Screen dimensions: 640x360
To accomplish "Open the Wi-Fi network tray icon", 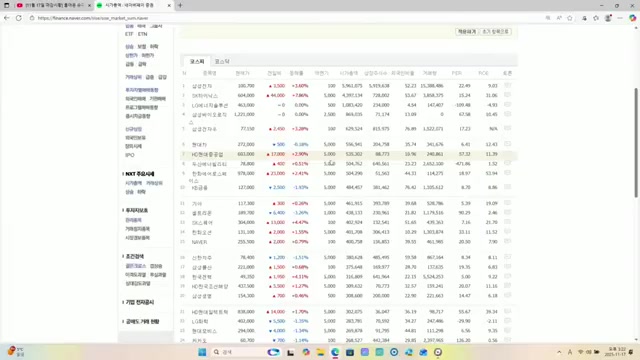I will (580, 352).
